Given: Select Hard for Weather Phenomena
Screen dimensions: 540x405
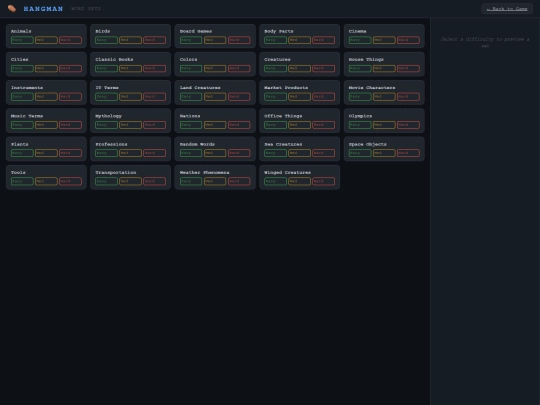Looking at the screenshot, I should (x=239, y=181).
